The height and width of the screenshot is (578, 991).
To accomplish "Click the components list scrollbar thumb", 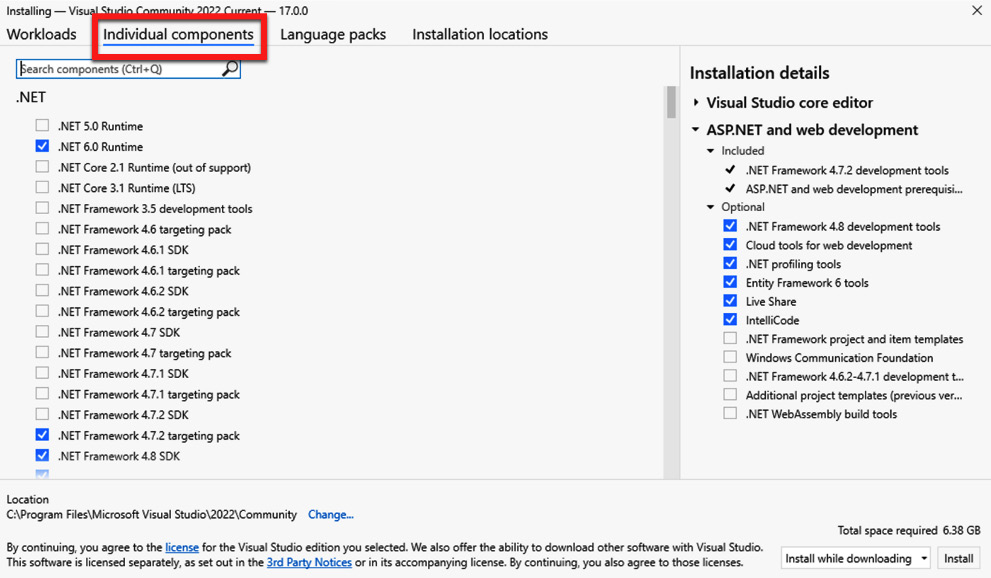I will 671,102.
